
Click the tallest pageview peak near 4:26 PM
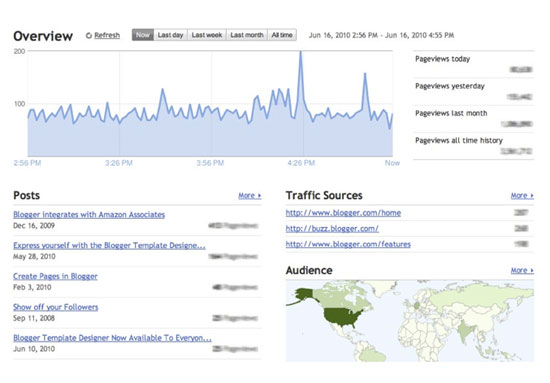tap(300, 52)
